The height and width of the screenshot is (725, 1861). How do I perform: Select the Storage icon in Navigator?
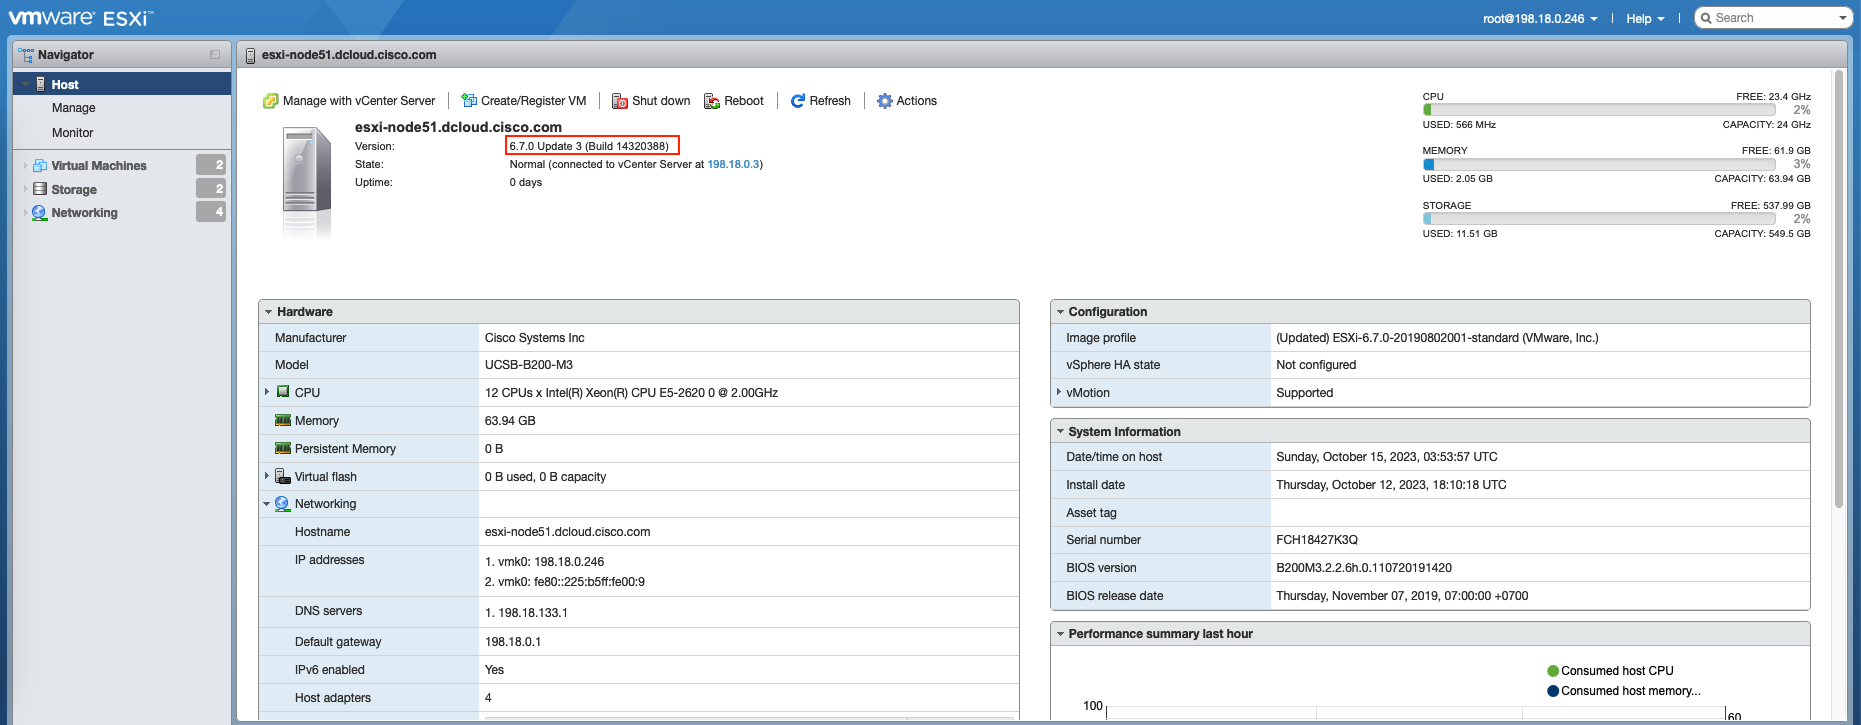[x=40, y=189]
